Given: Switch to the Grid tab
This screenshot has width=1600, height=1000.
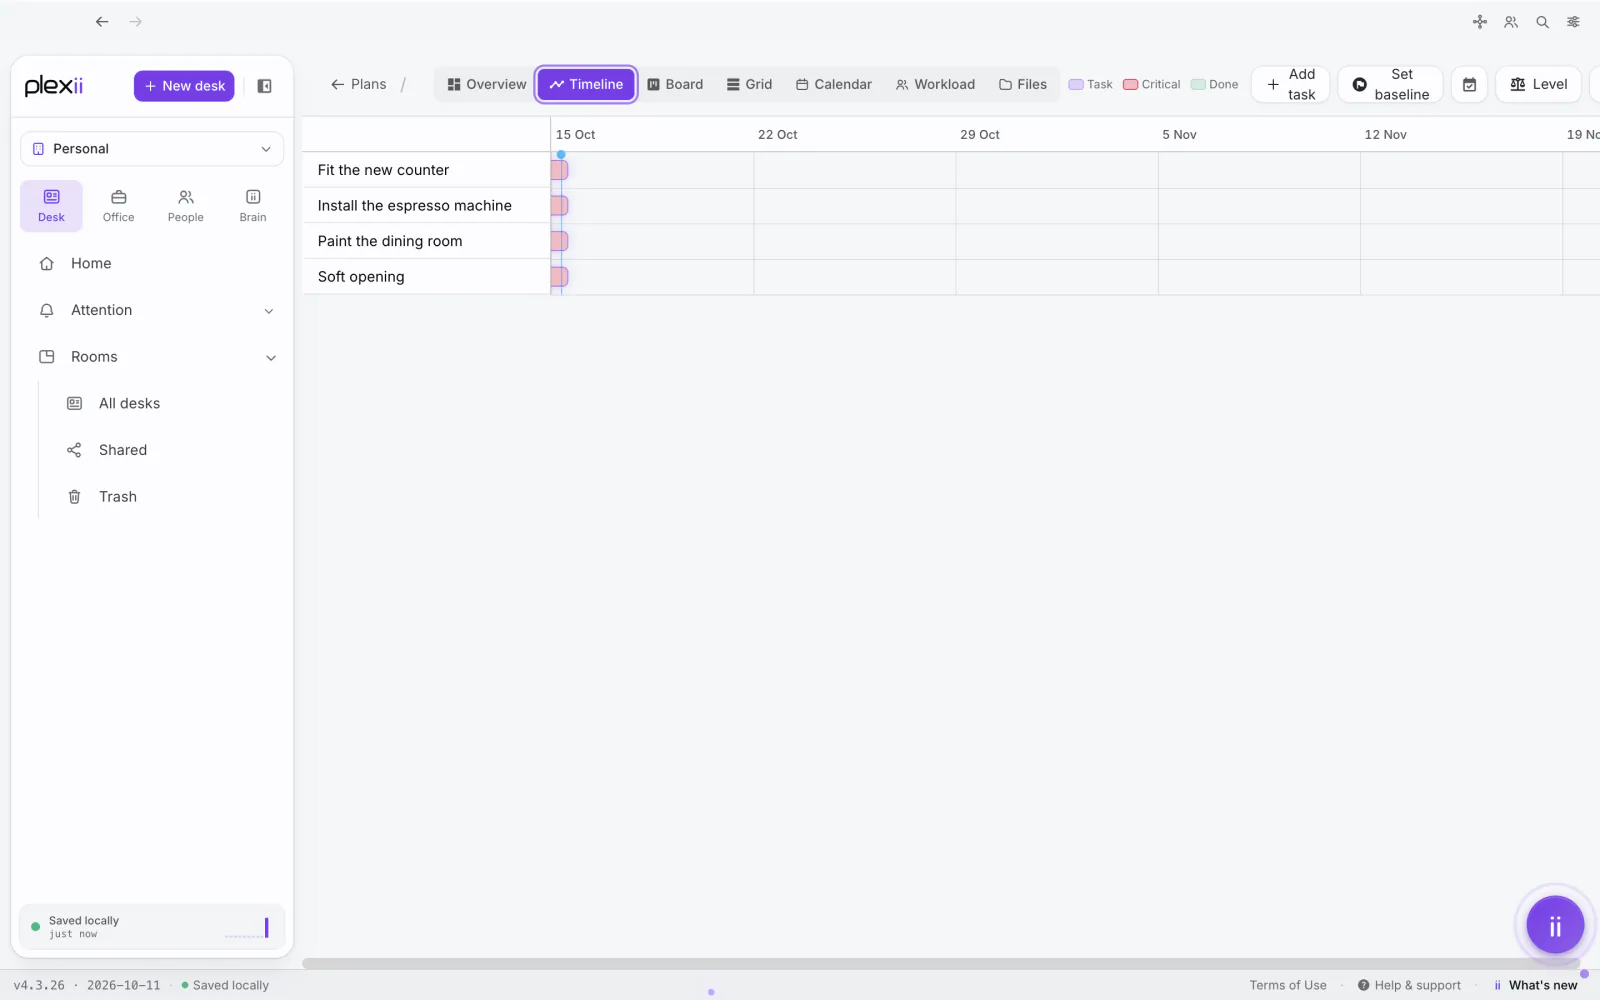Looking at the screenshot, I should 749,84.
